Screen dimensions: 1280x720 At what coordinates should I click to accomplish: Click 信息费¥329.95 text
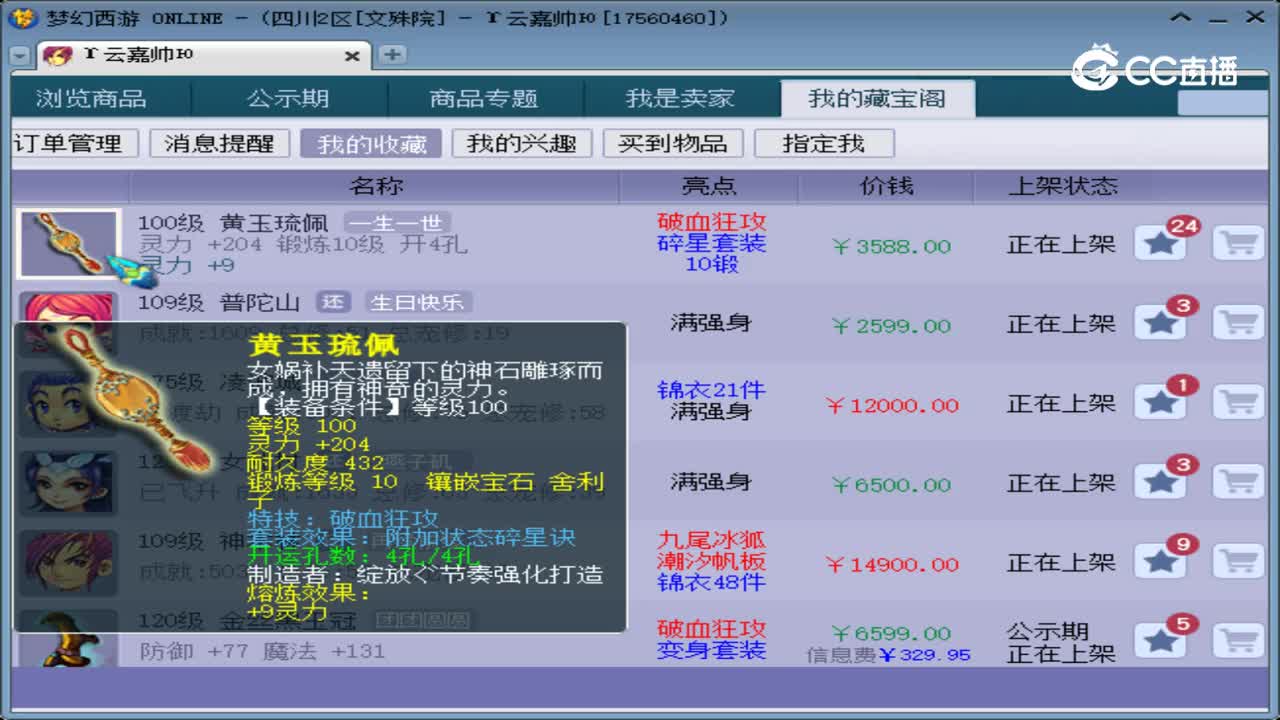coord(889,655)
